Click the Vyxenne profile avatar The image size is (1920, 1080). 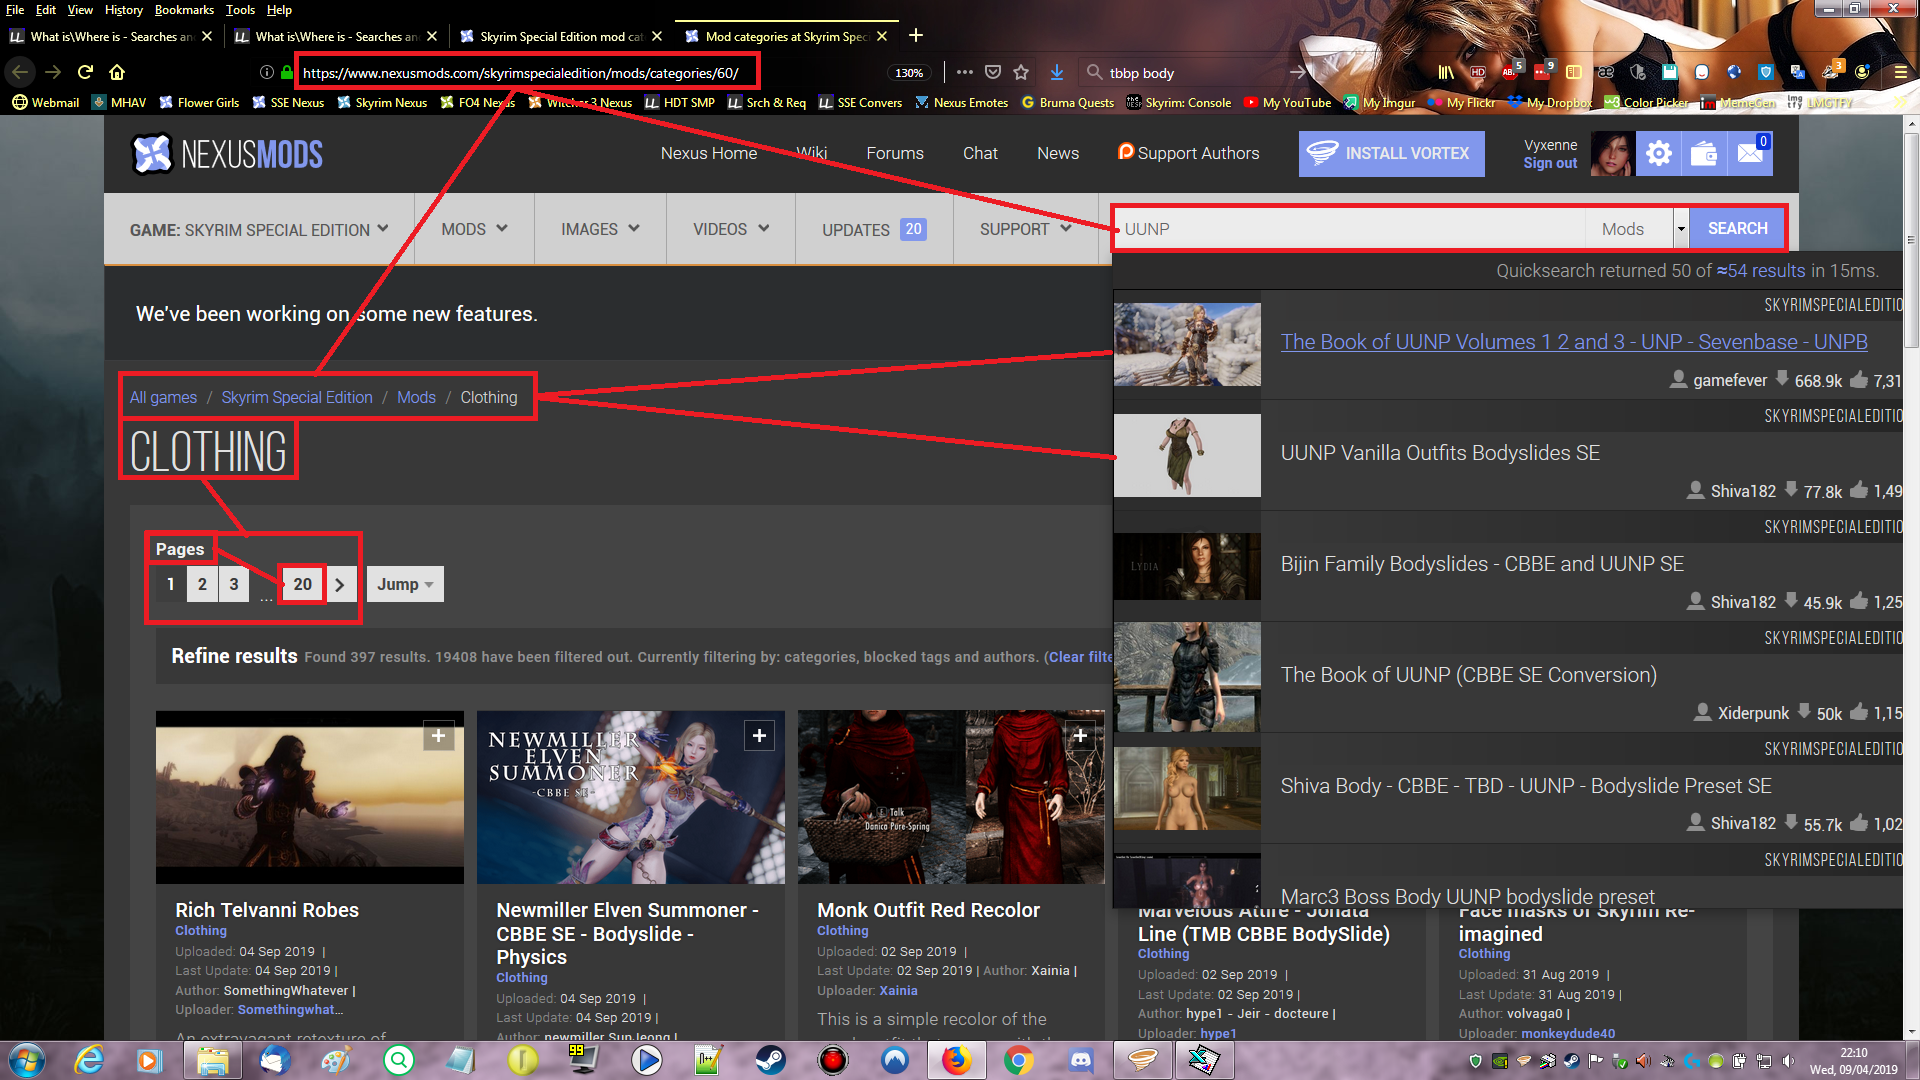tap(1612, 154)
